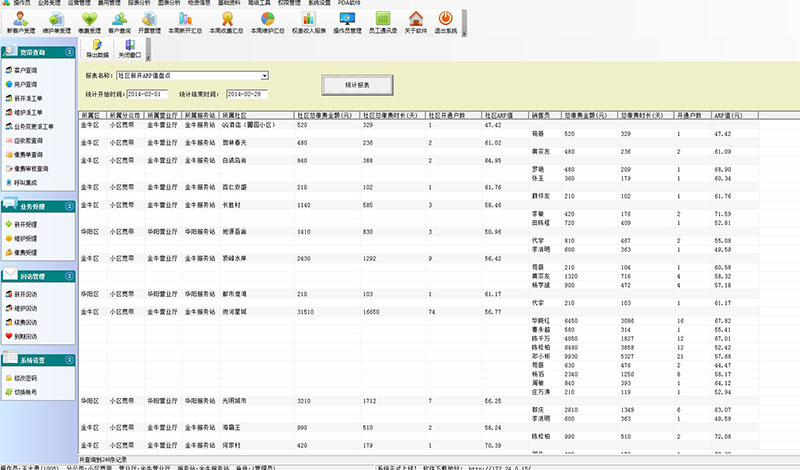Viewport: 800px width, 470px height.
Task: Click 关闭窗口 close window icon
Action: click(130, 48)
